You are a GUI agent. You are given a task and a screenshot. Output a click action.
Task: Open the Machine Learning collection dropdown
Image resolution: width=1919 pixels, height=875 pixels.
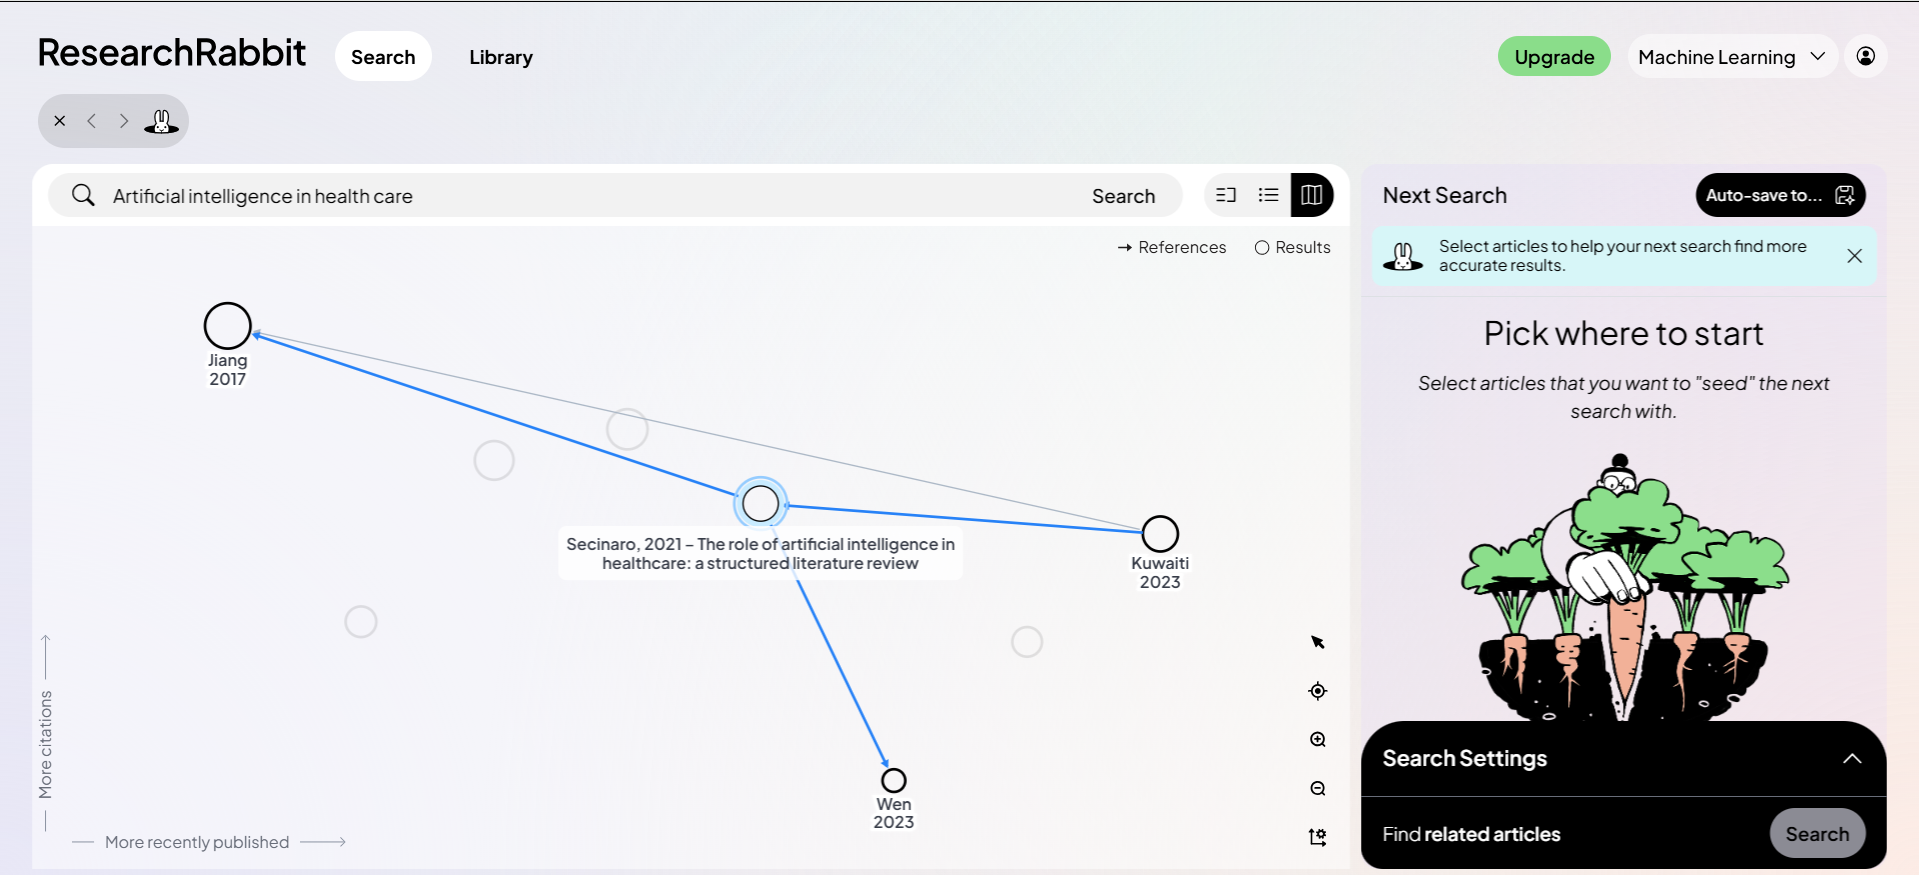(x=1732, y=57)
